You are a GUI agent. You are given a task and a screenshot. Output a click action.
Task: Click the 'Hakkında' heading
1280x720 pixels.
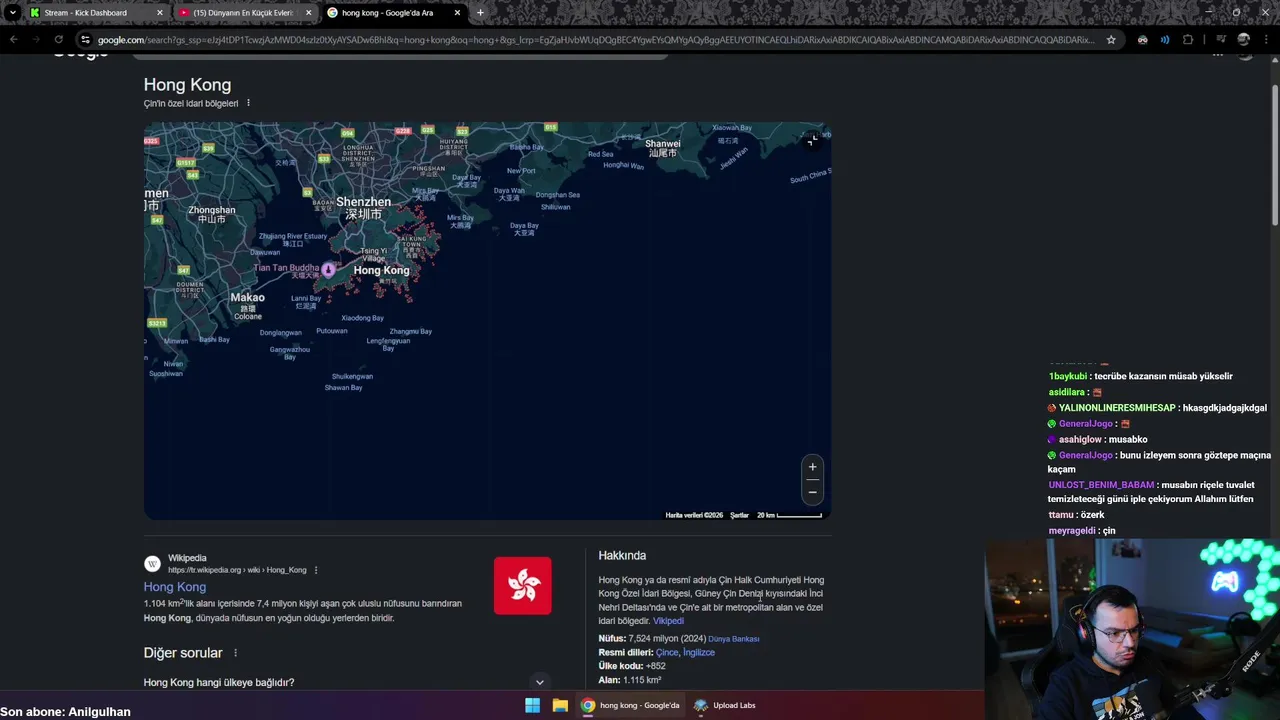[x=622, y=555]
